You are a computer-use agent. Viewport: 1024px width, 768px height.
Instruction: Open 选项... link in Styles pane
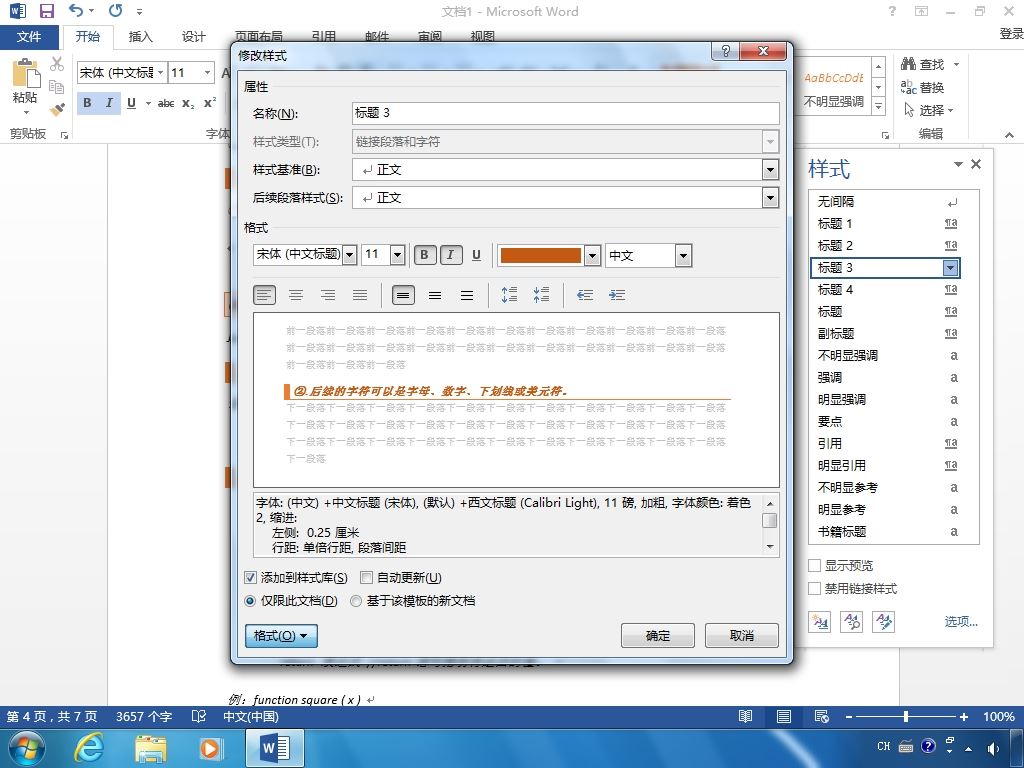961,622
